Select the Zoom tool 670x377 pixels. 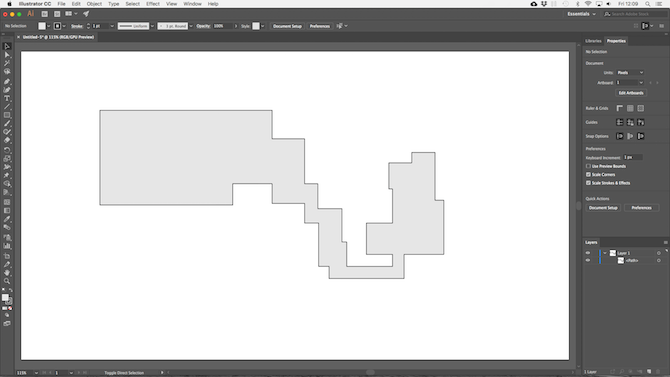coord(7,281)
